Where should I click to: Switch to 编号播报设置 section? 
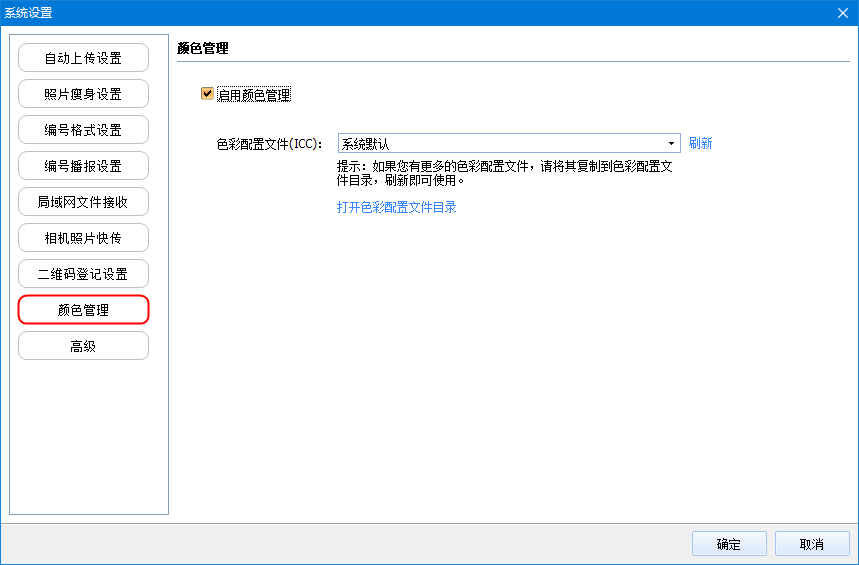(83, 165)
